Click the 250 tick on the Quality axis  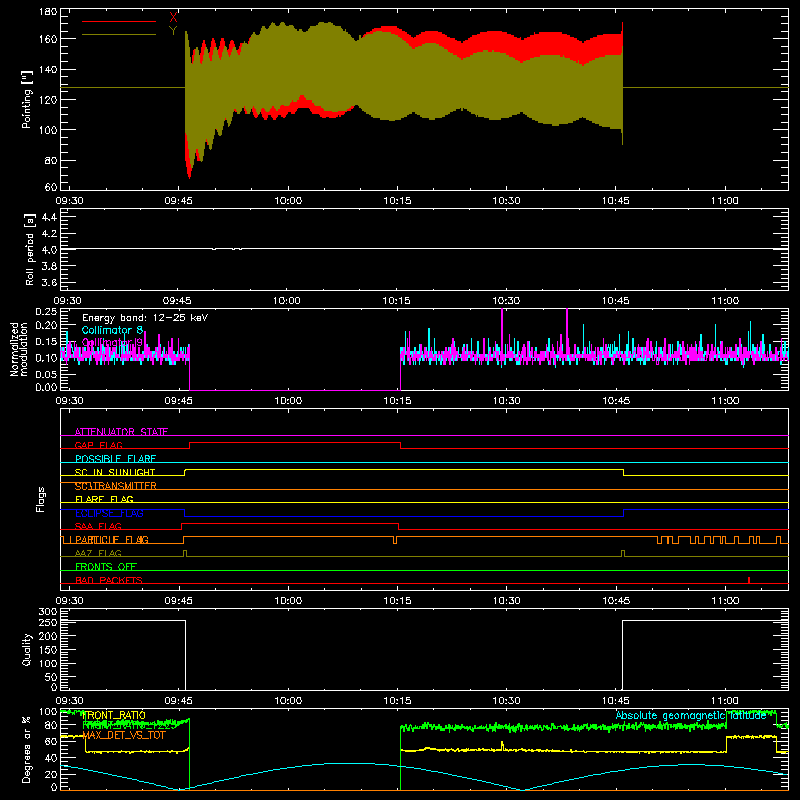click(x=48, y=623)
